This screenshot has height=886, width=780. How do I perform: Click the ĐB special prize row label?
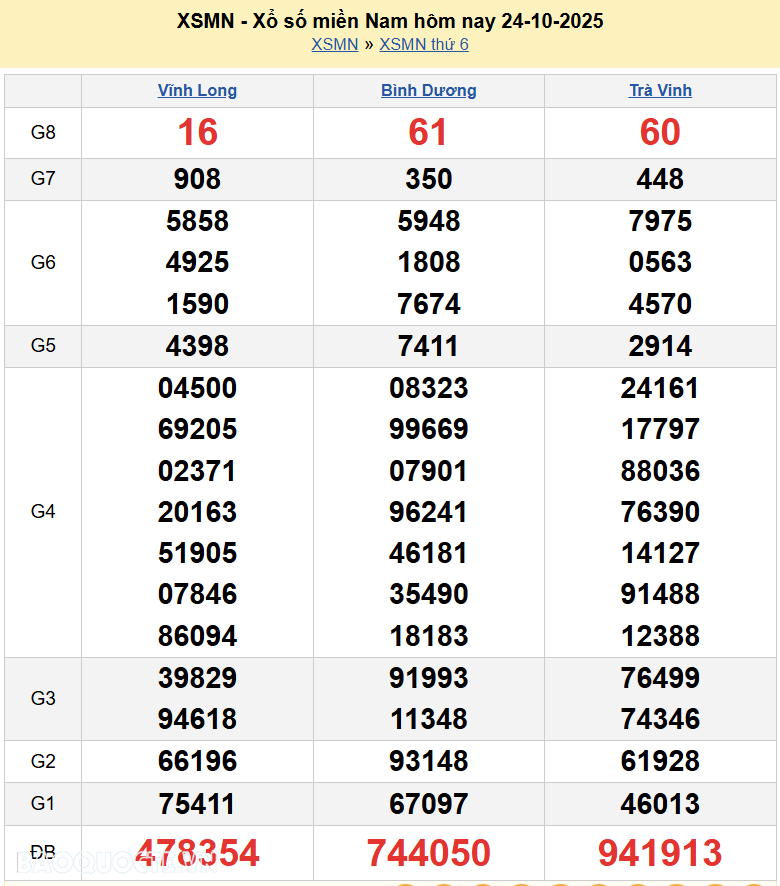coord(43,853)
